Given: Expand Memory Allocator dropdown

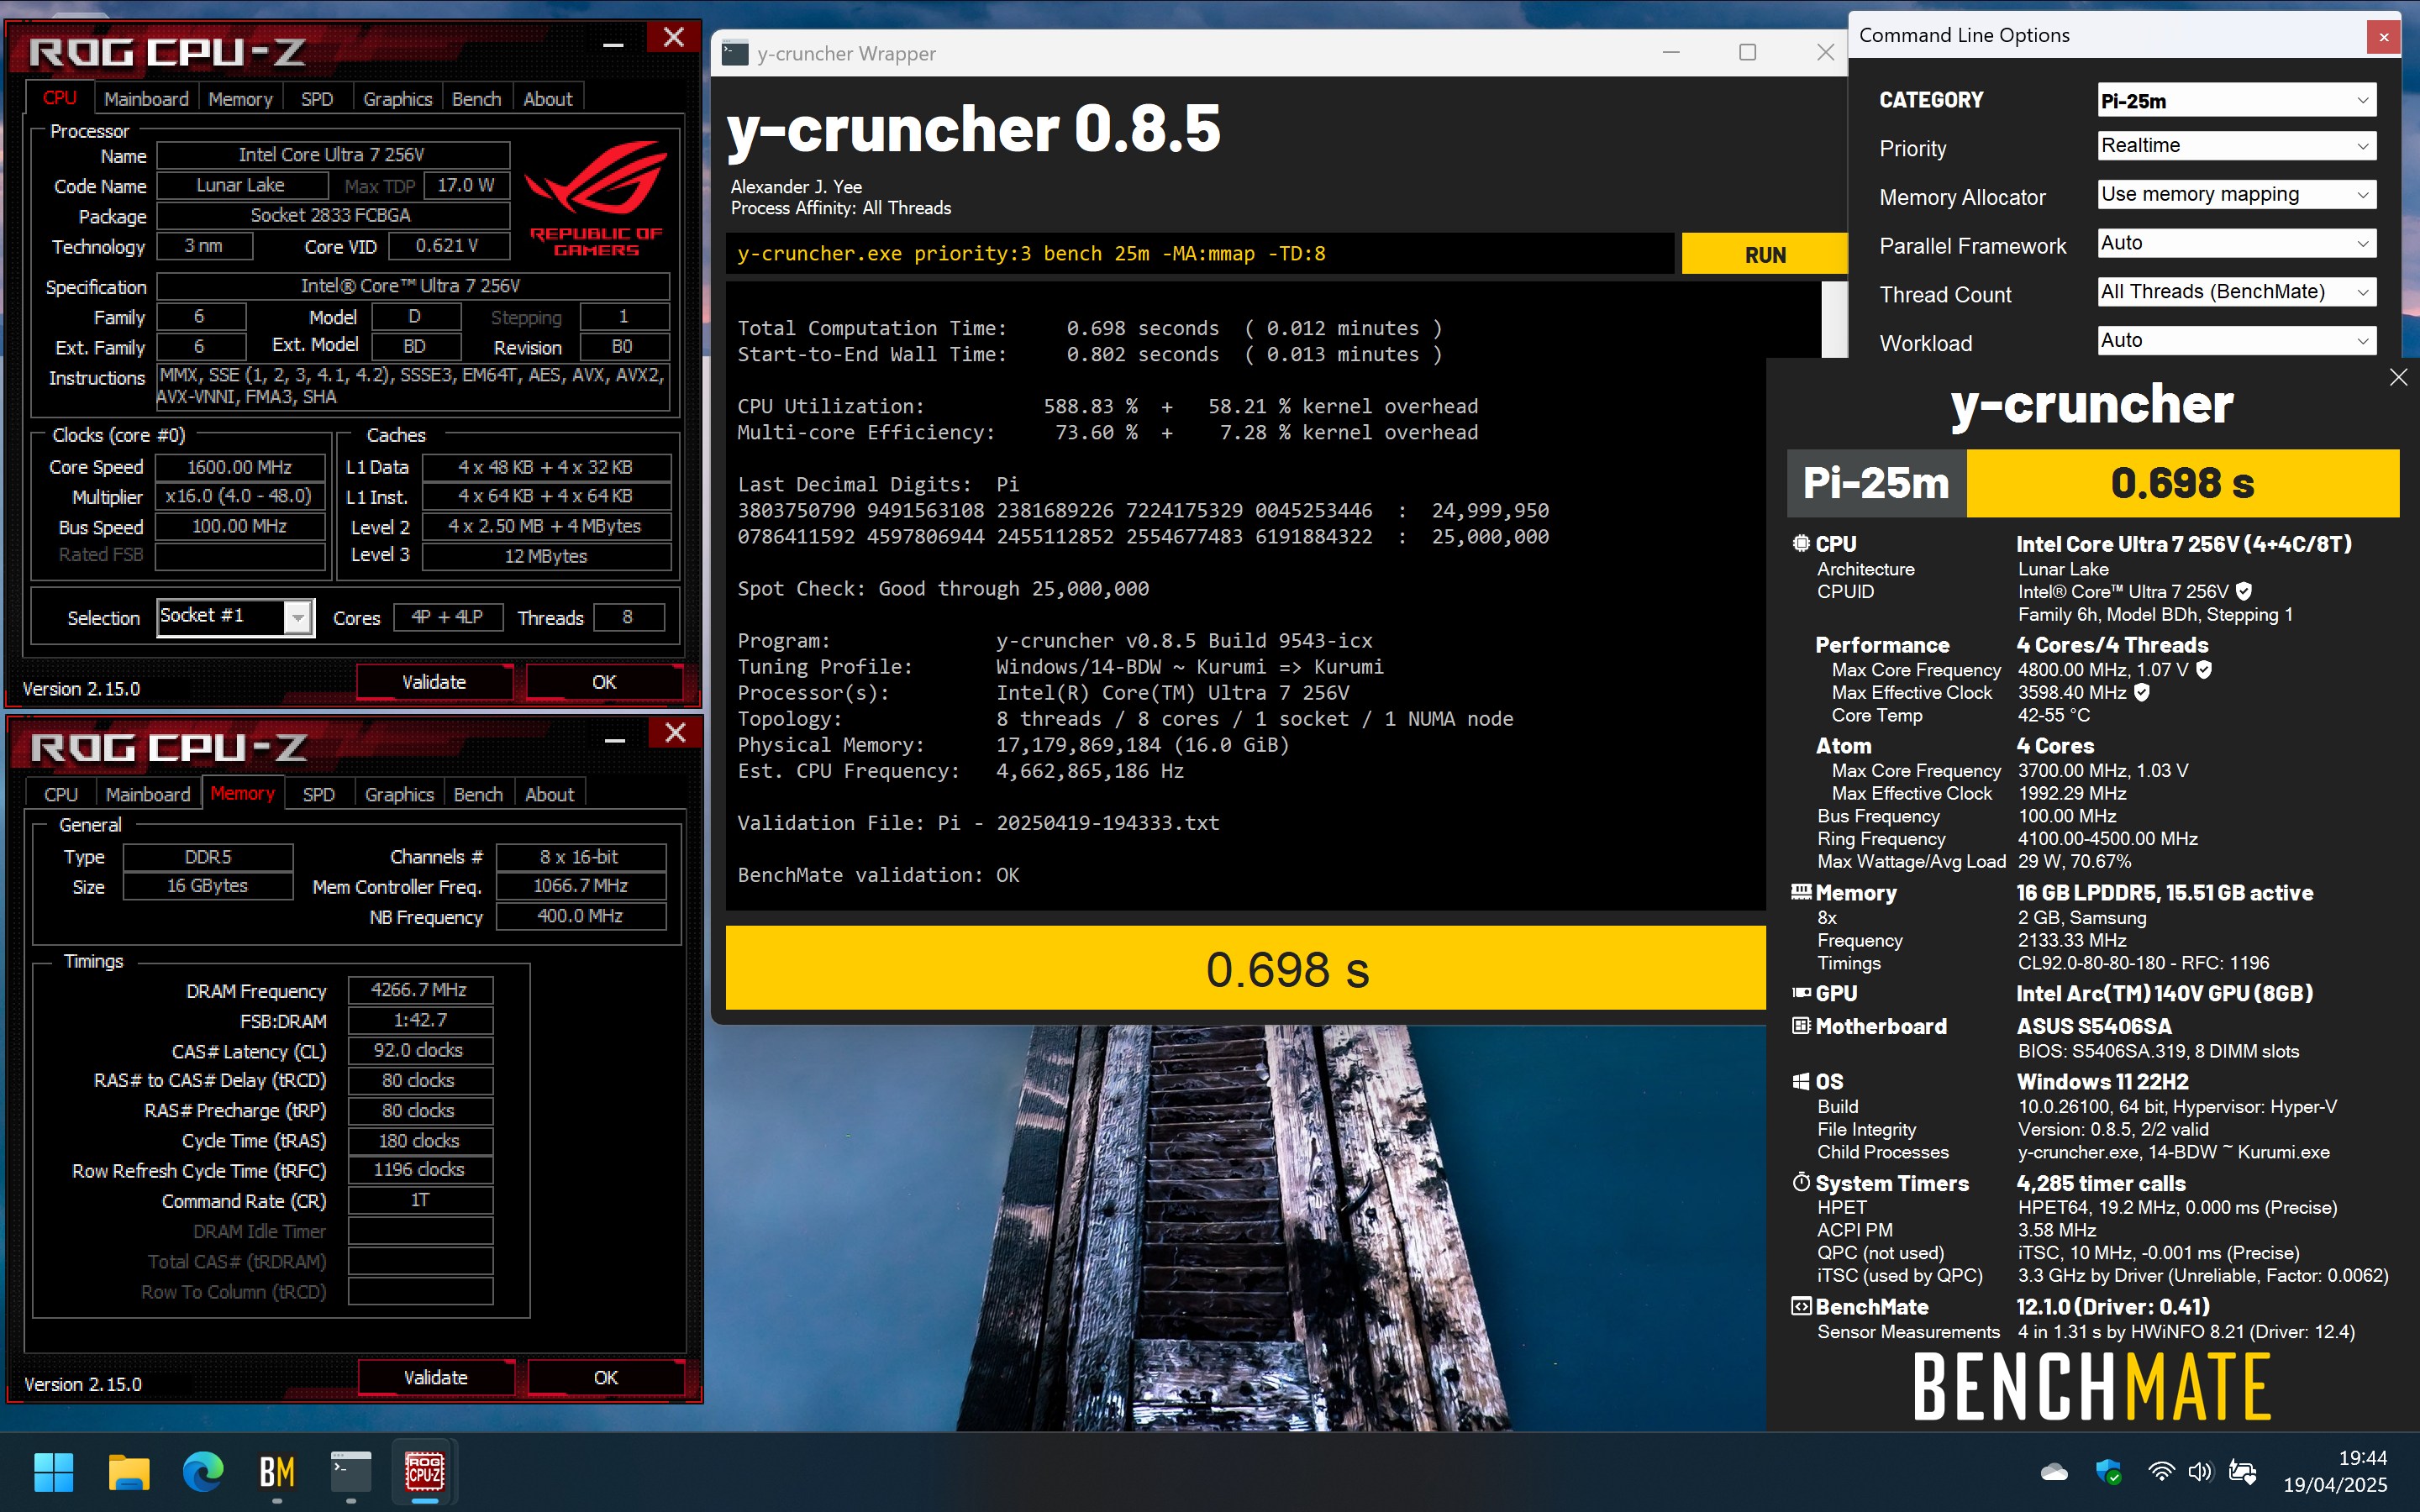Looking at the screenshot, I should pos(2236,194).
